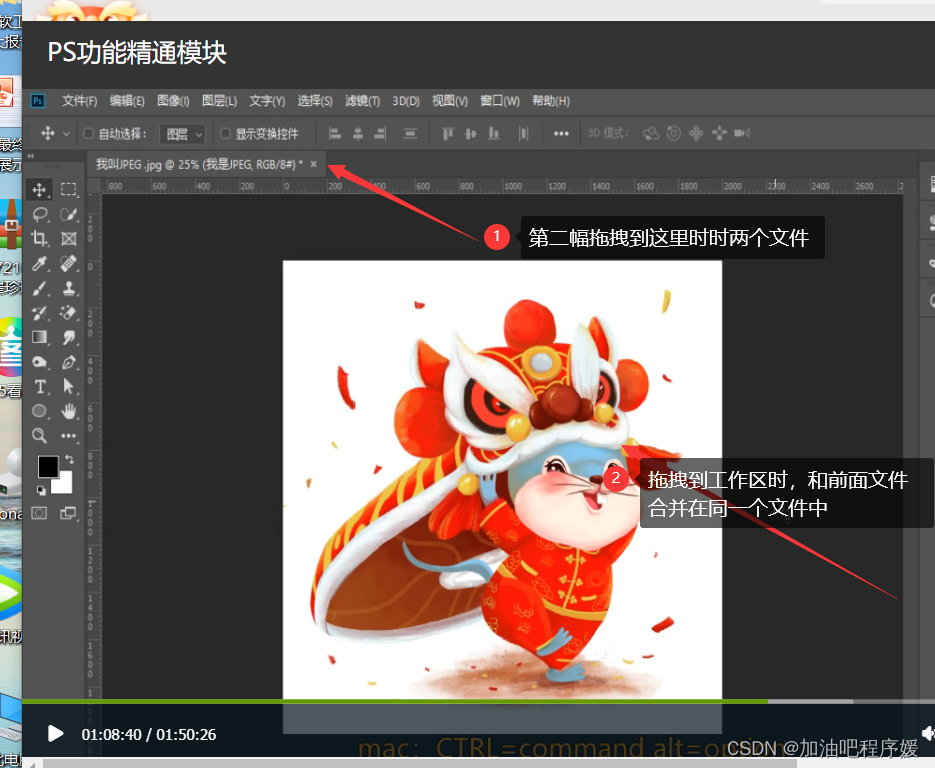This screenshot has width=935, height=768.
Task: Open the 滤镜(T) menu
Action: [x=363, y=101]
